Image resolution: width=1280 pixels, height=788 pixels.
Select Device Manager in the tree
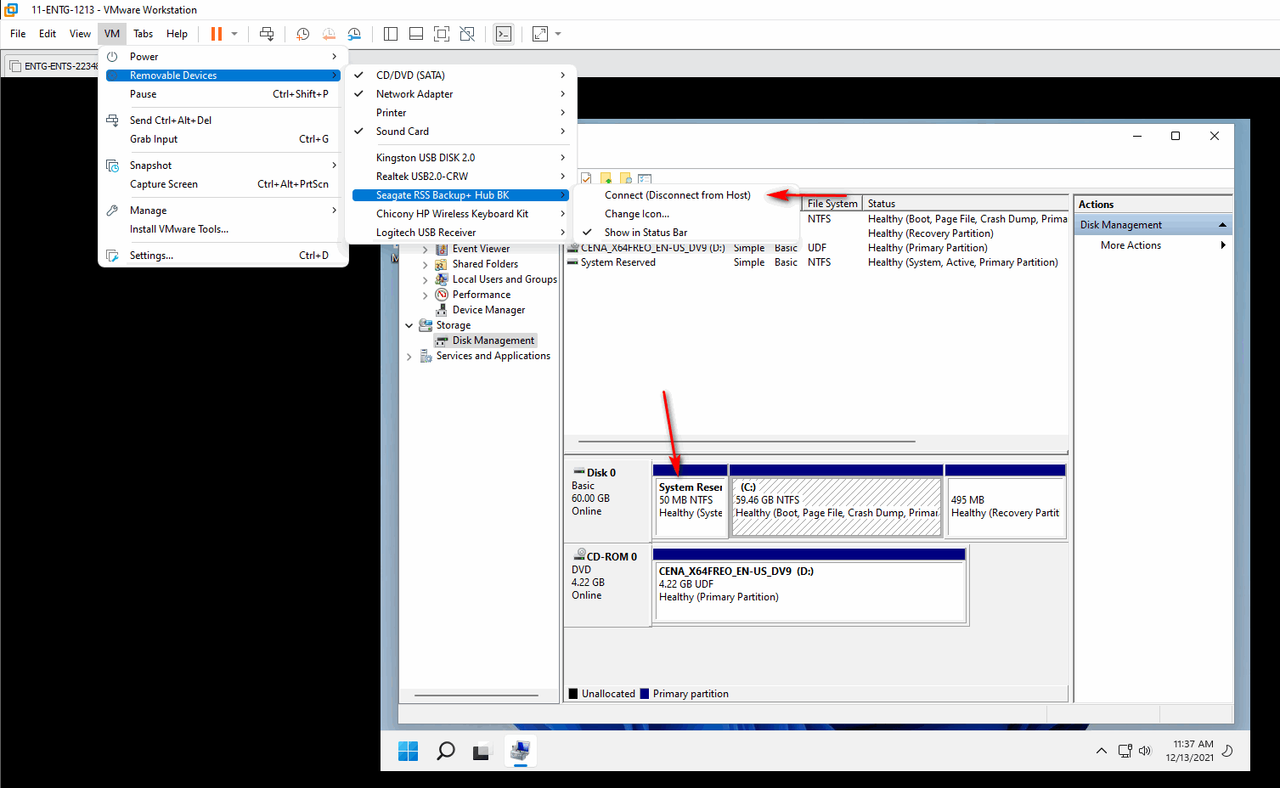pyautogui.click(x=488, y=310)
